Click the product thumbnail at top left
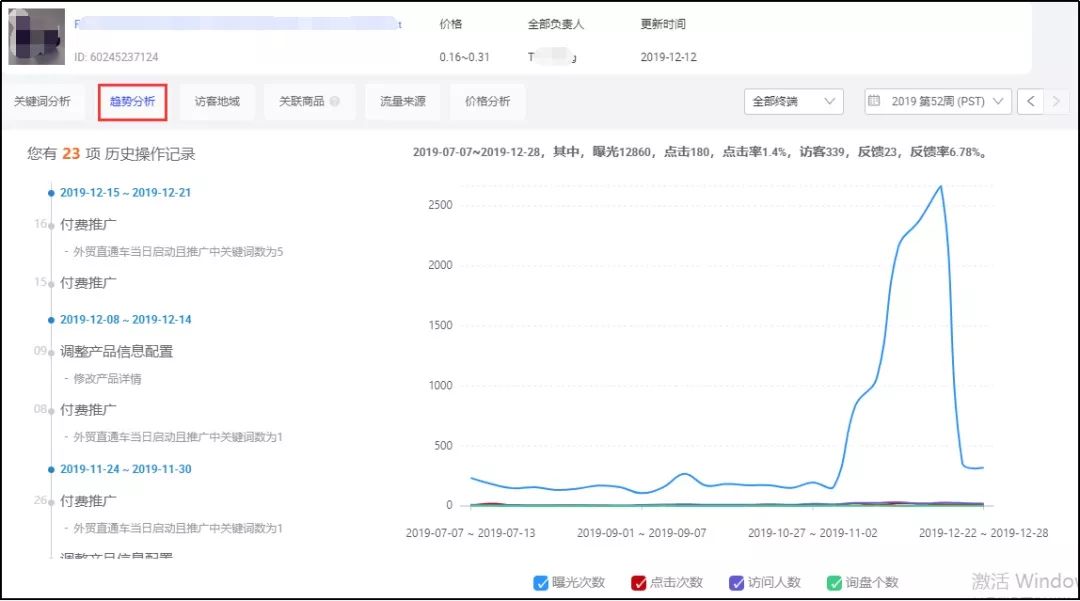The image size is (1080, 601). point(36,36)
